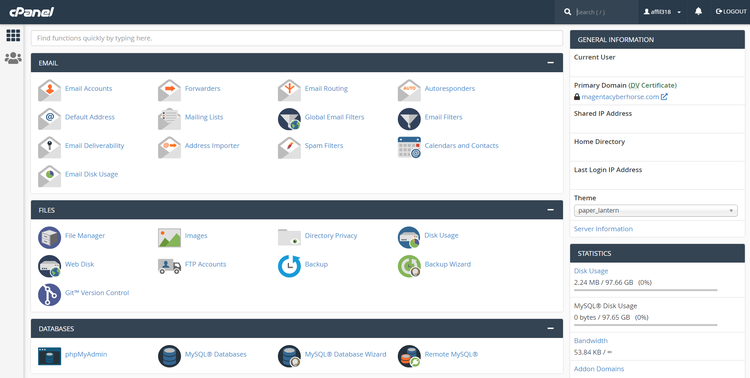Open the FTP Accounts truck icon
Viewport: 750px width, 378px height.
tap(169, 267)
